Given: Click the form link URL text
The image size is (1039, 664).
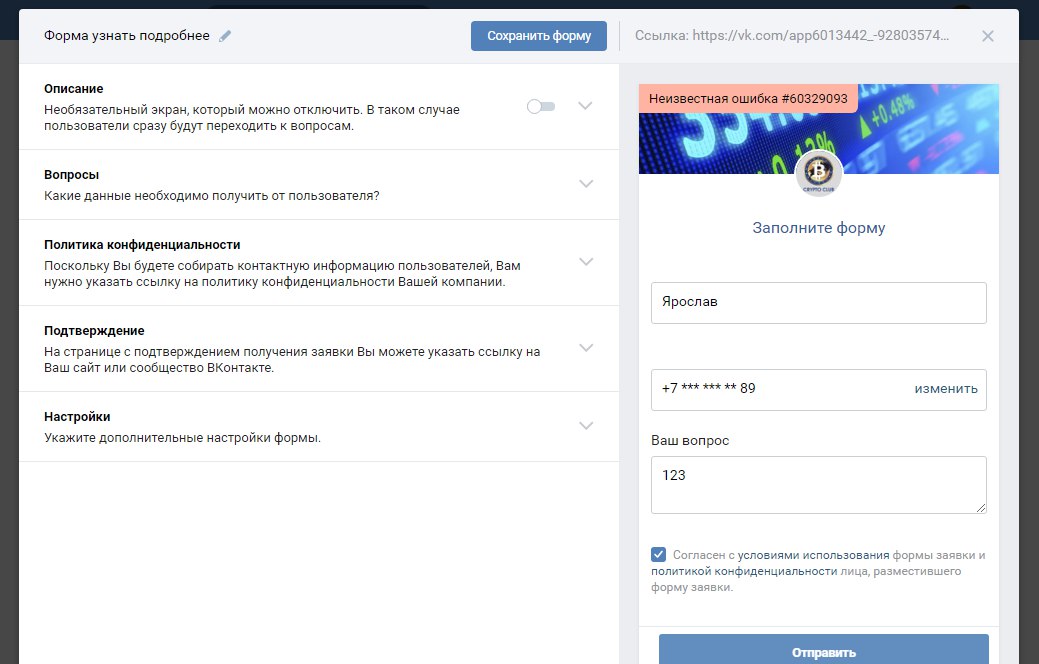Looking at the screenshot, I should 792,36.
